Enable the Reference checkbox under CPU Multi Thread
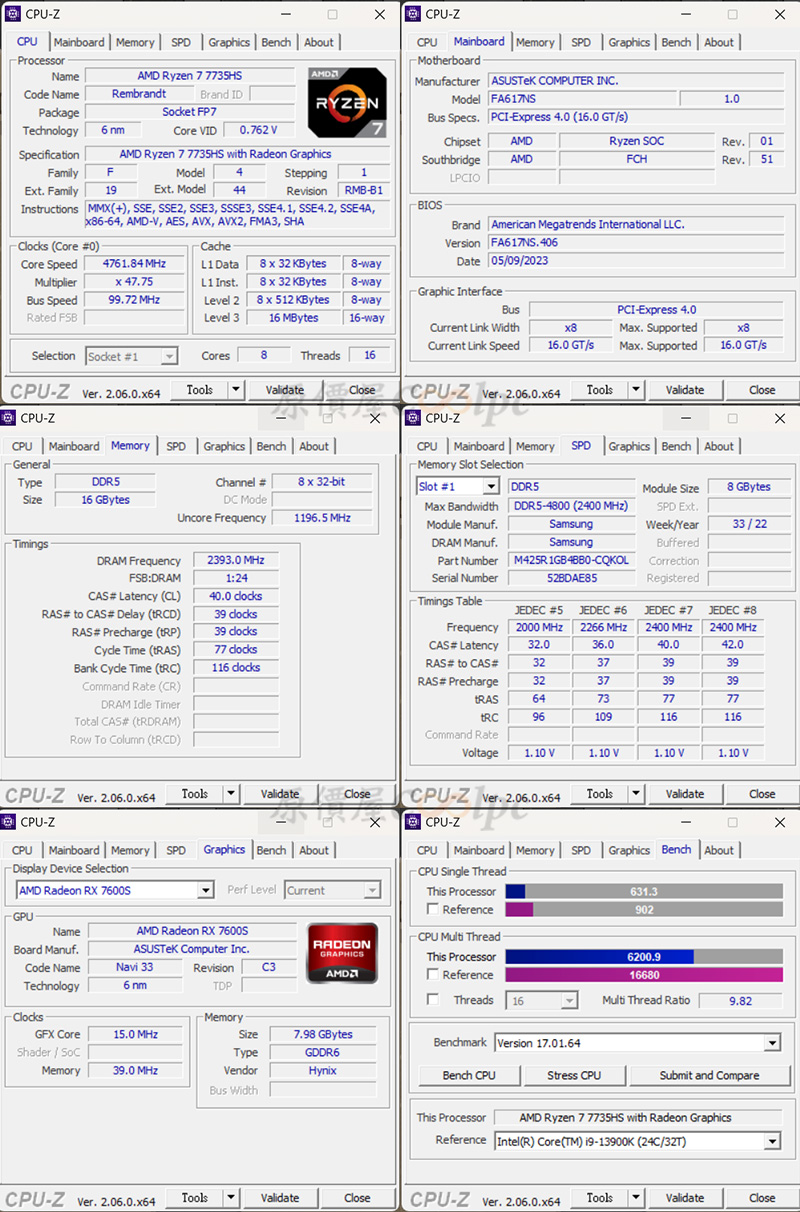The height and width of the screenshot is (1212, 800). click(x=433, y=974)
